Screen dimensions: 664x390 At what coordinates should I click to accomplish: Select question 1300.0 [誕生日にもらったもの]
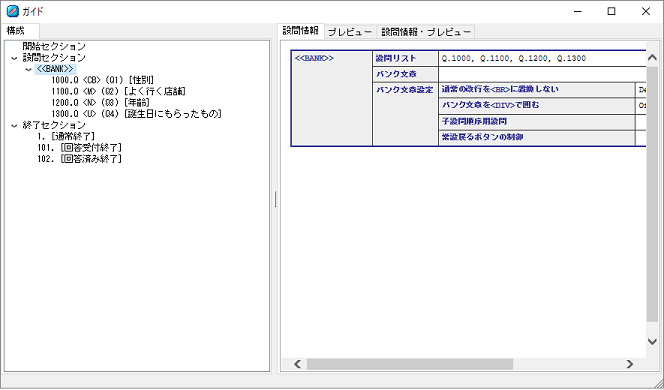[x=137, y=114]
